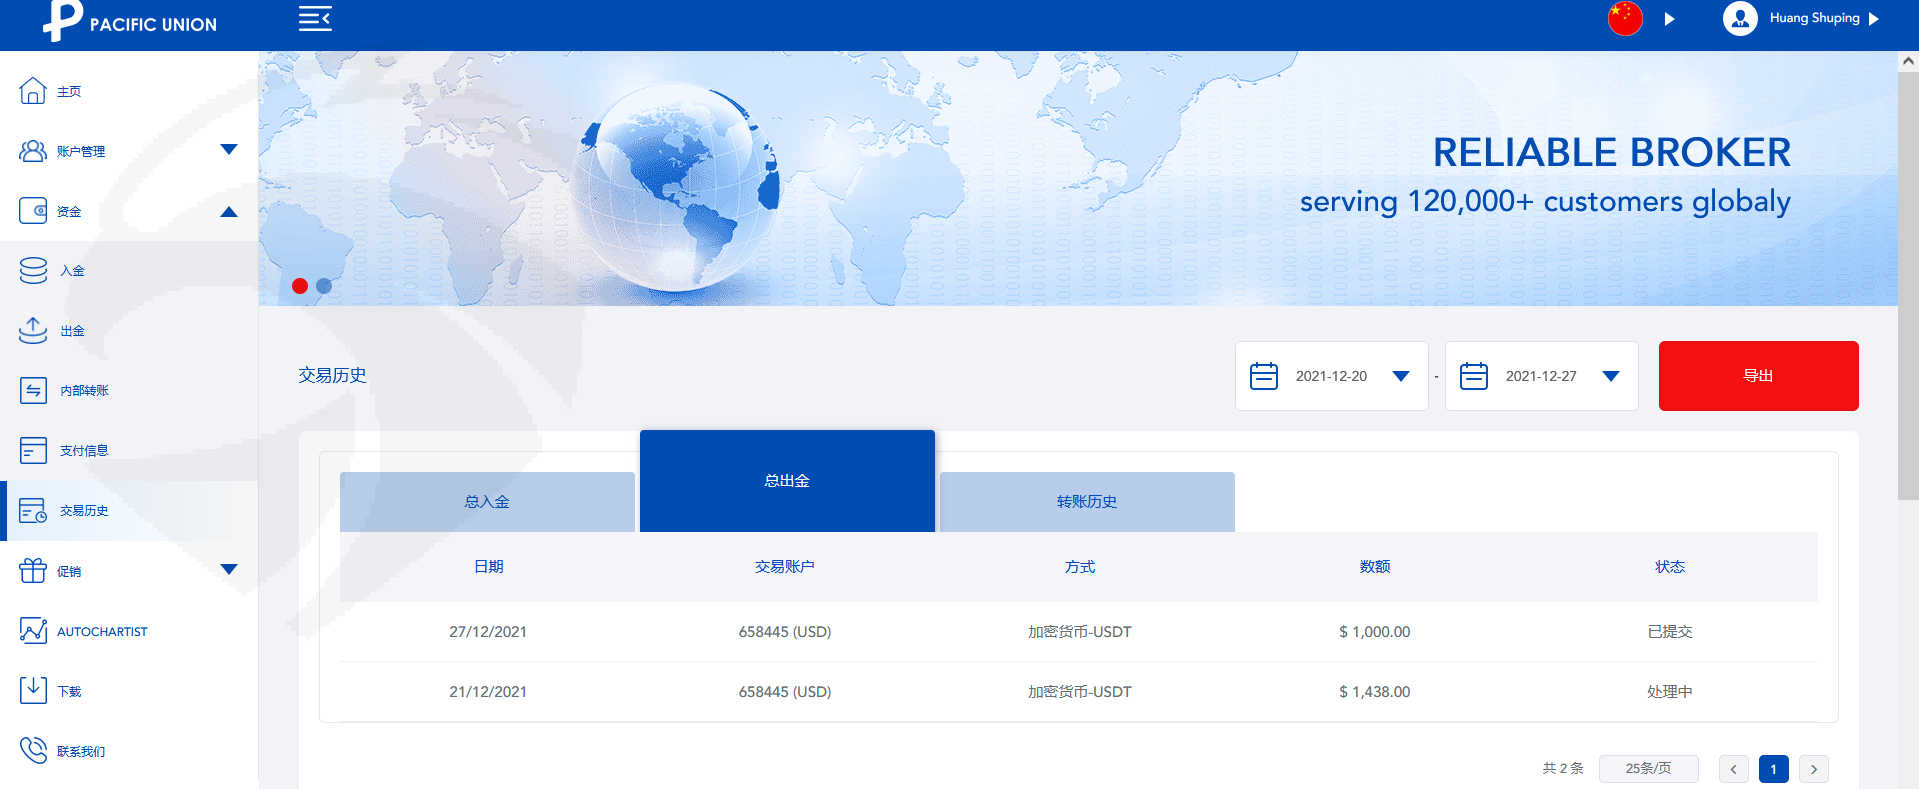Open internal transfer (内部转账) icon
Image resolution: width=1919 pixels, height=789 pixels.
point(33,390)
